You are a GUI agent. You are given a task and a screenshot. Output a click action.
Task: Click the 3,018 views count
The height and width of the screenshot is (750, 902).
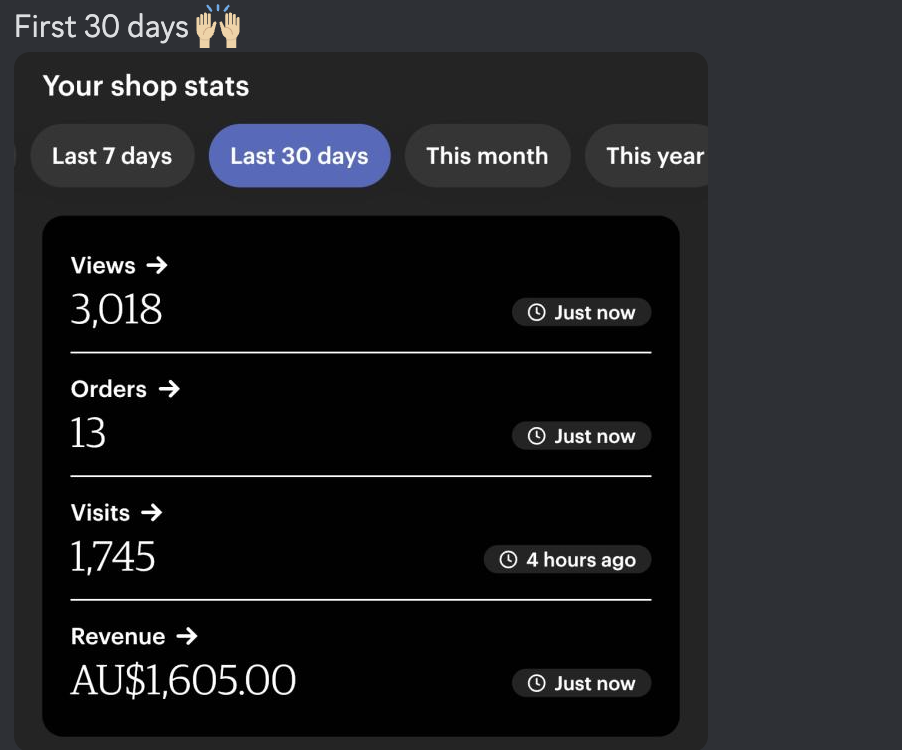(x=116, y=310)
